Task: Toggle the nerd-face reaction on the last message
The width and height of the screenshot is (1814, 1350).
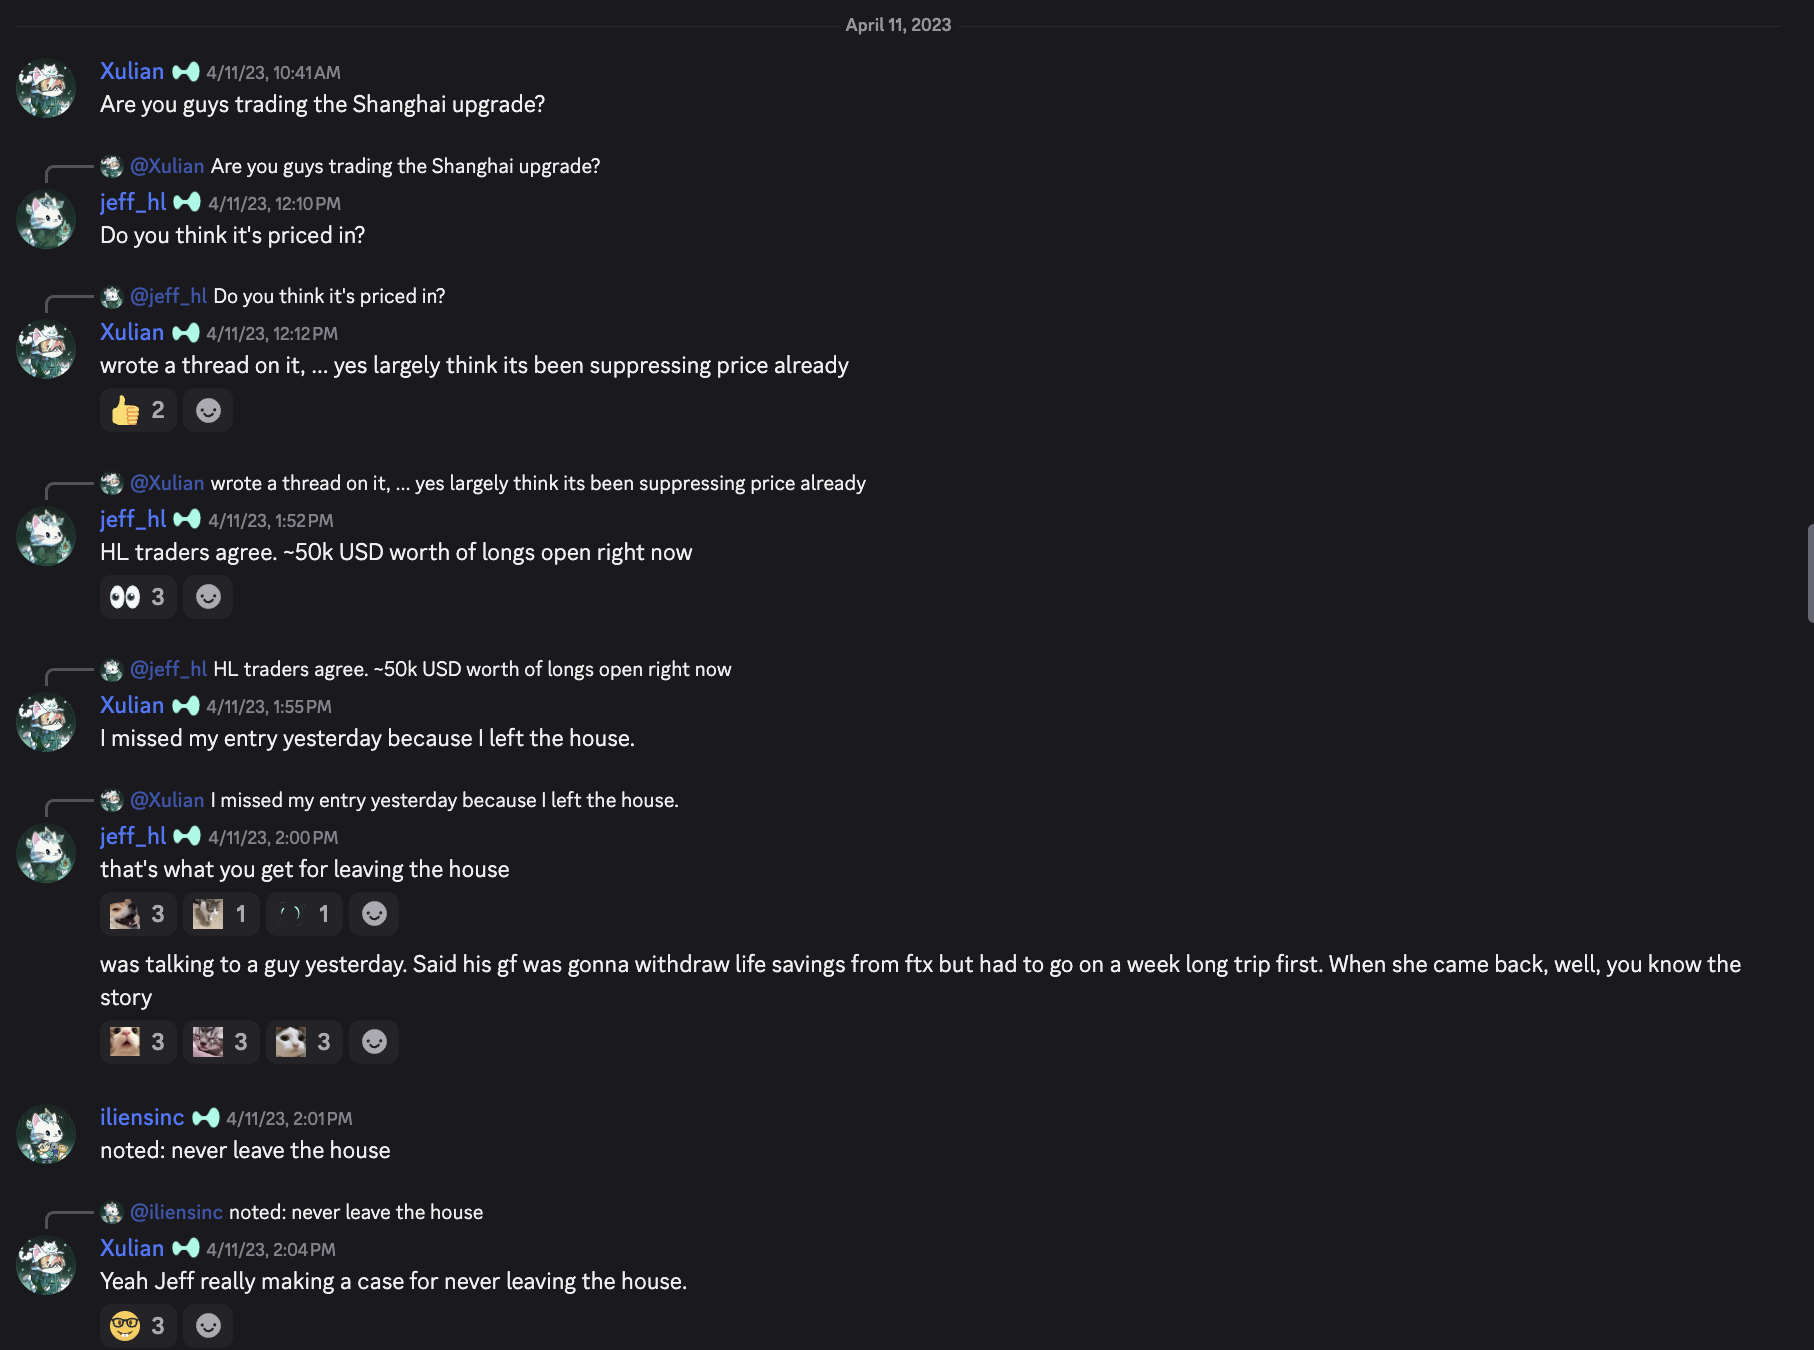Action: tap(138, 1326)
